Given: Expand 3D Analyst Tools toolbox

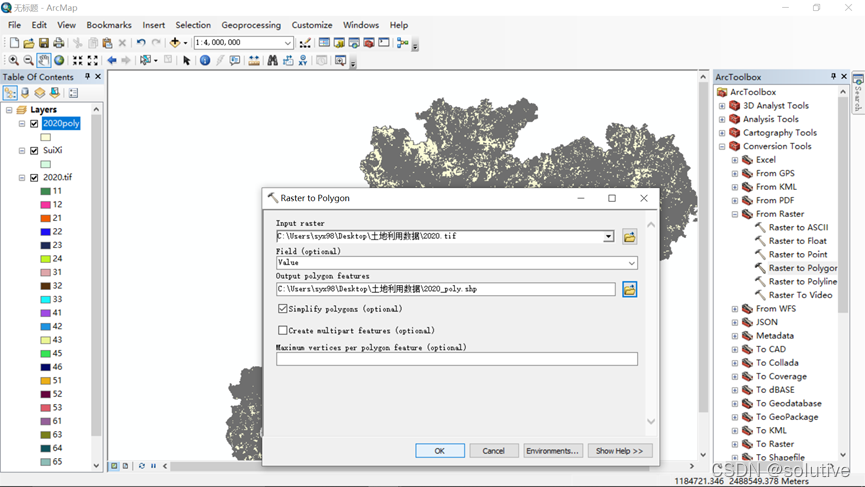Looking at the screenshot, I should click(x=722, y=106).
